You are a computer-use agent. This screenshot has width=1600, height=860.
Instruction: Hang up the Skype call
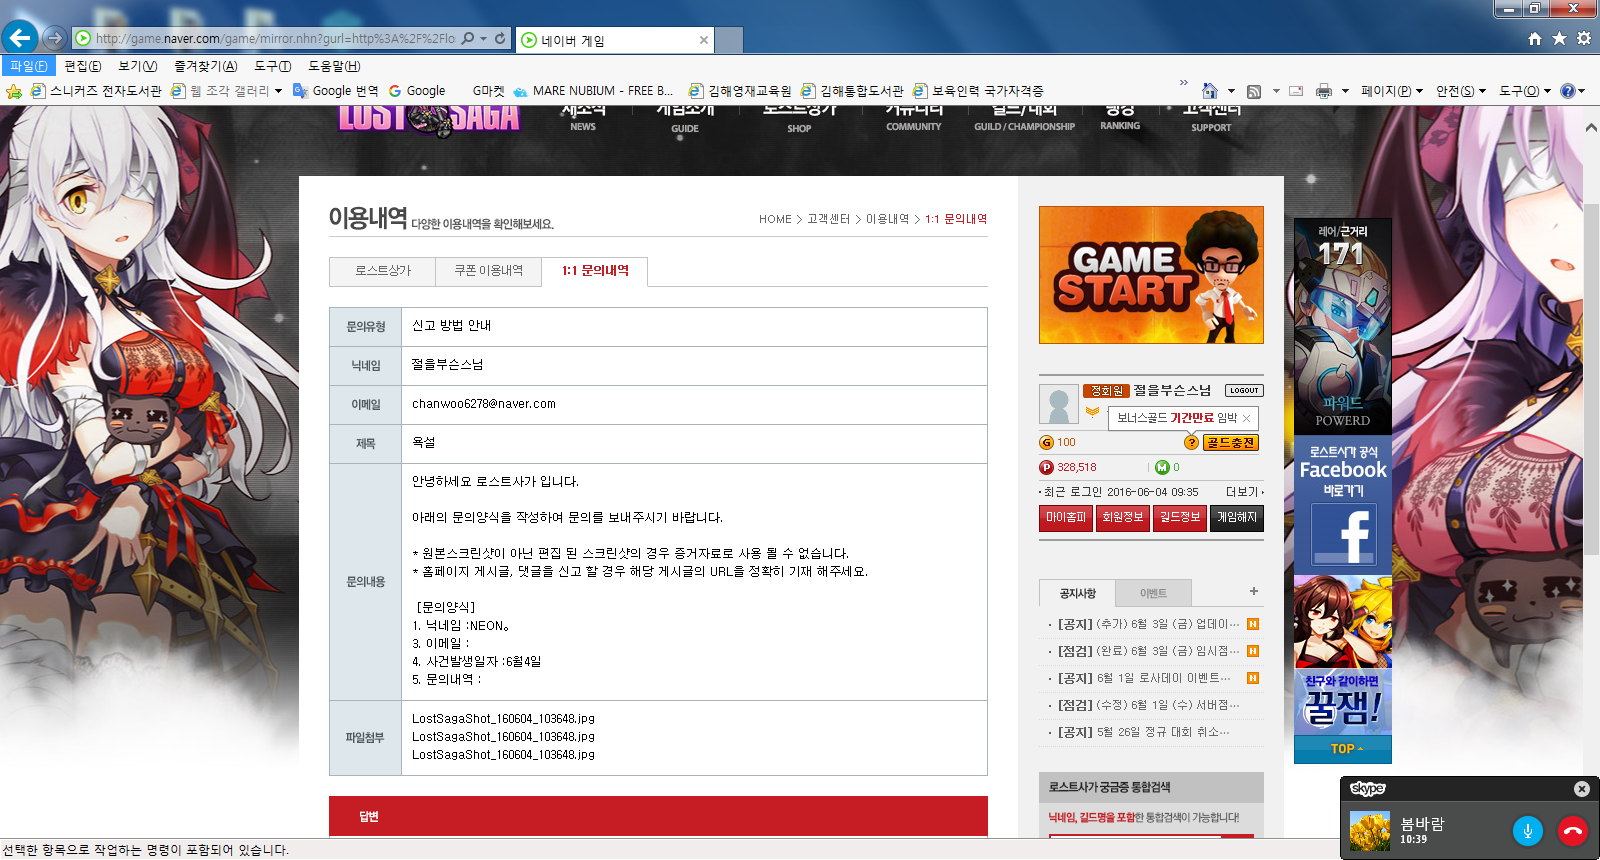[x=1573, y=831]
